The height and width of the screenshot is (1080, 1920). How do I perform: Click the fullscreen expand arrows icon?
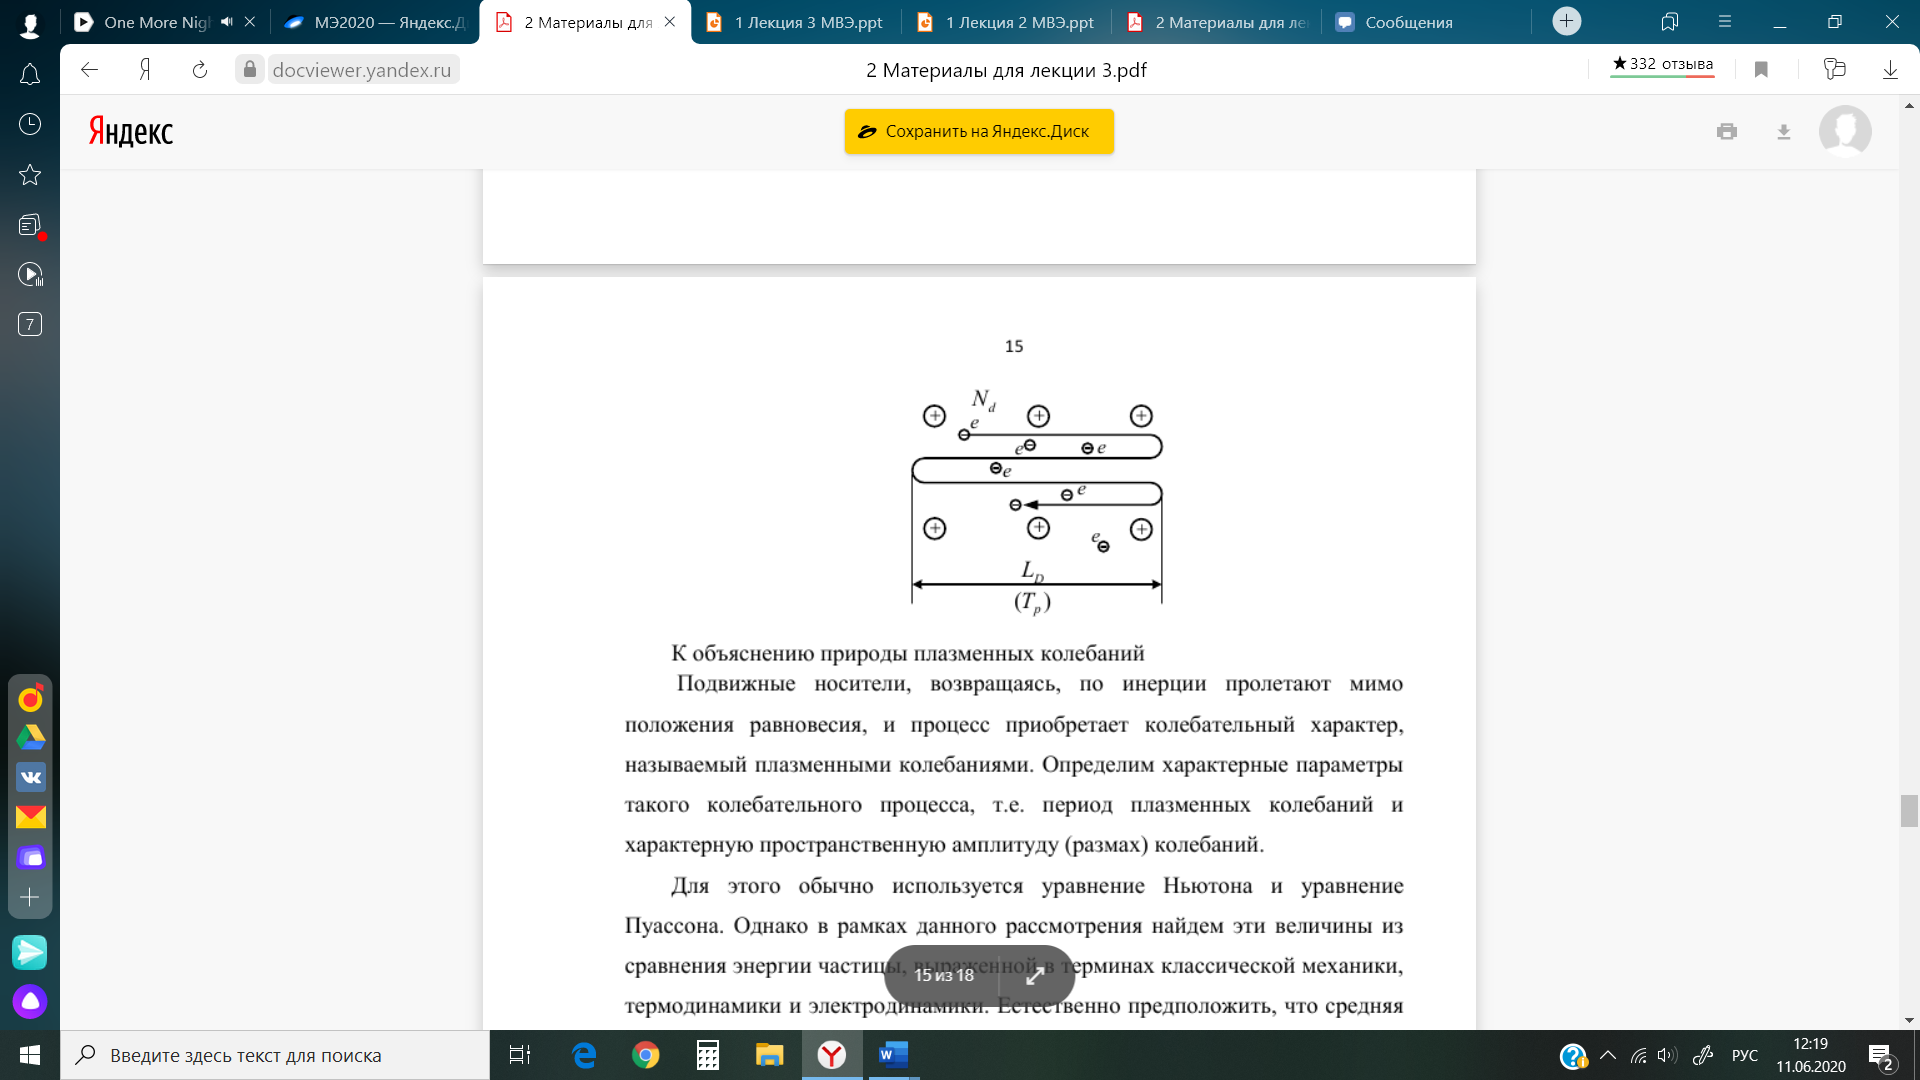coord(1035,976)
